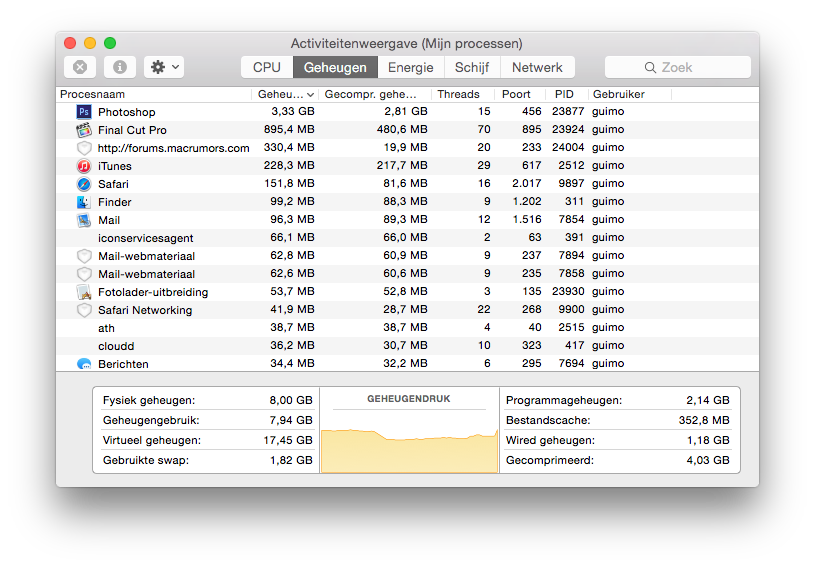The height and width of the screenshot is (567, 815).
Task: Select the Photoshop process name
Action: [x=127, y=112]
